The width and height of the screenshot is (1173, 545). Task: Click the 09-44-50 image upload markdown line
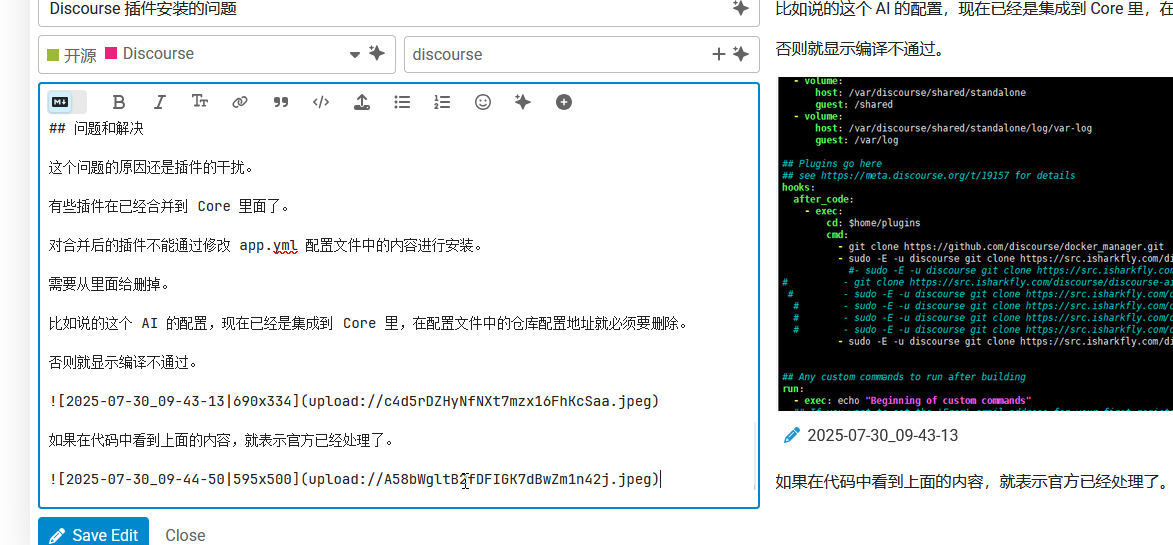[355, 479]
